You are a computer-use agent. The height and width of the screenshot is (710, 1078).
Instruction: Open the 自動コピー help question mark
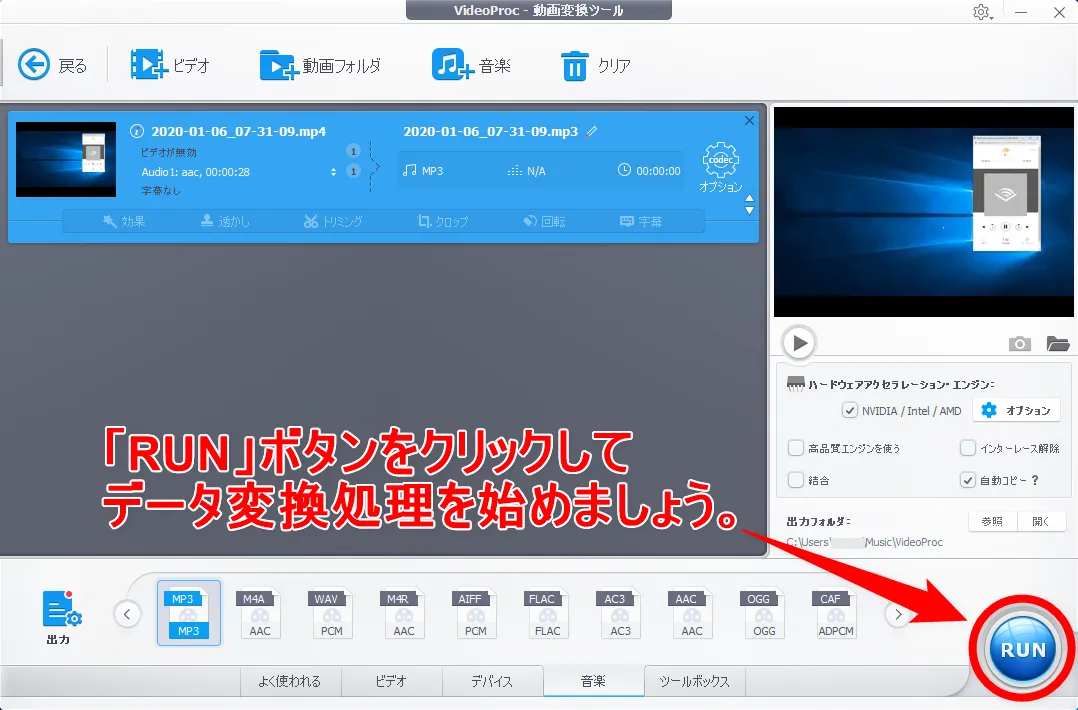point(1035,480)
